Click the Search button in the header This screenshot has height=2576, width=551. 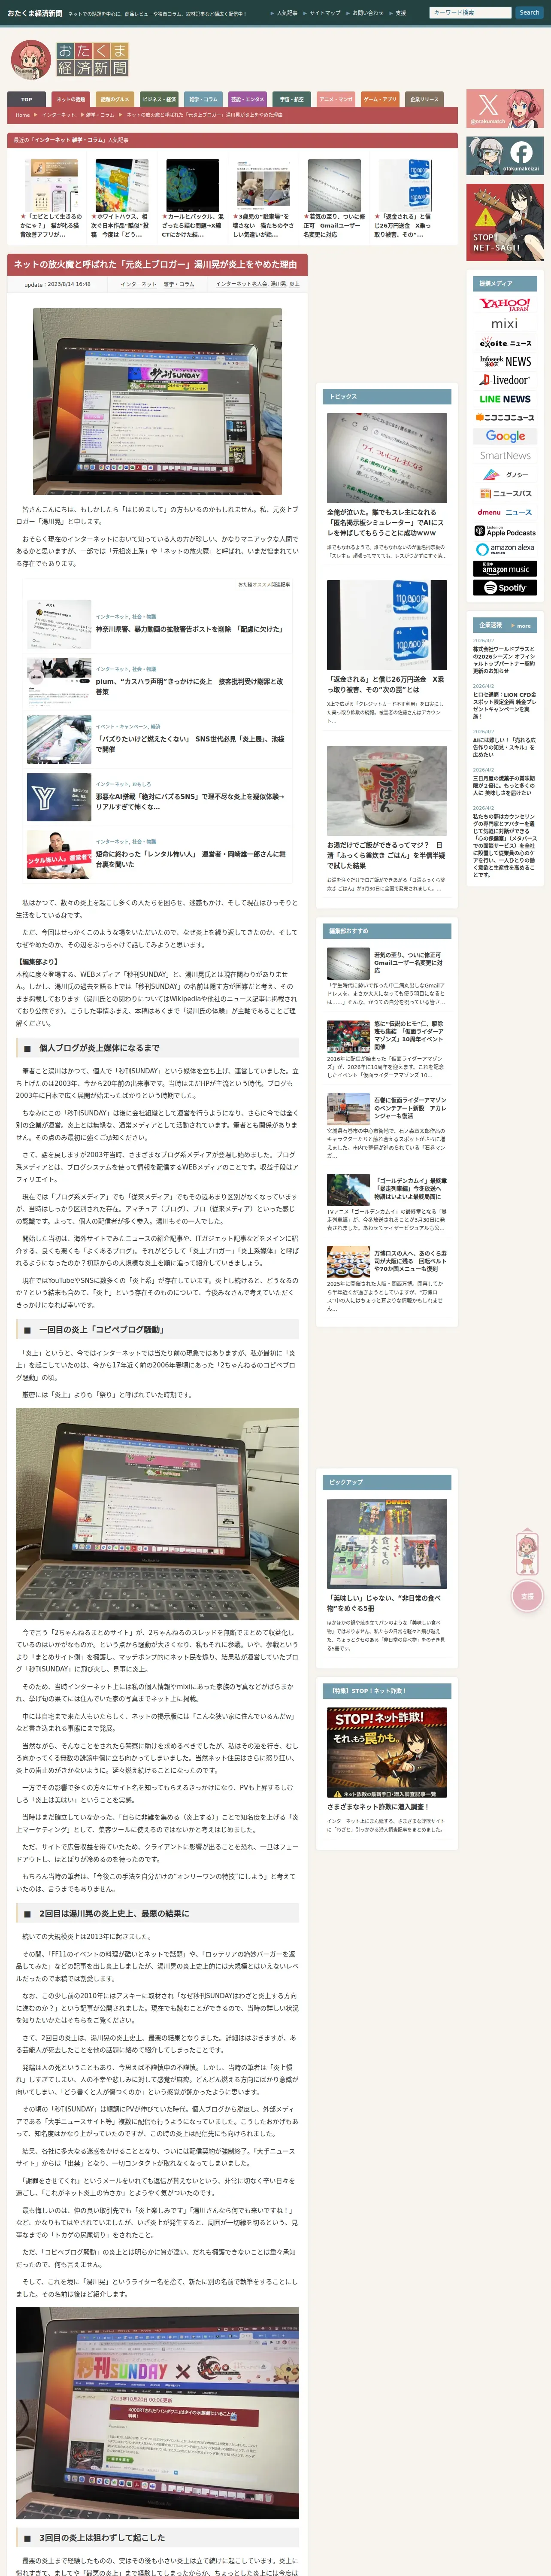tap(529, 13)
